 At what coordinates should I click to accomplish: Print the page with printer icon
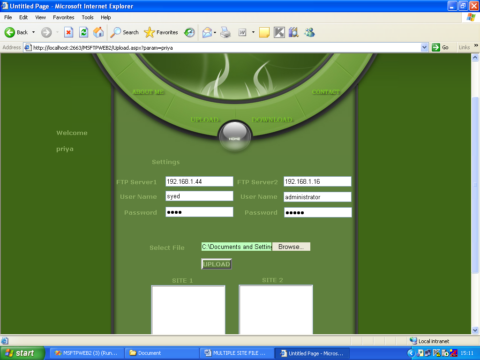pyautogui.click(x=226, y=32)
